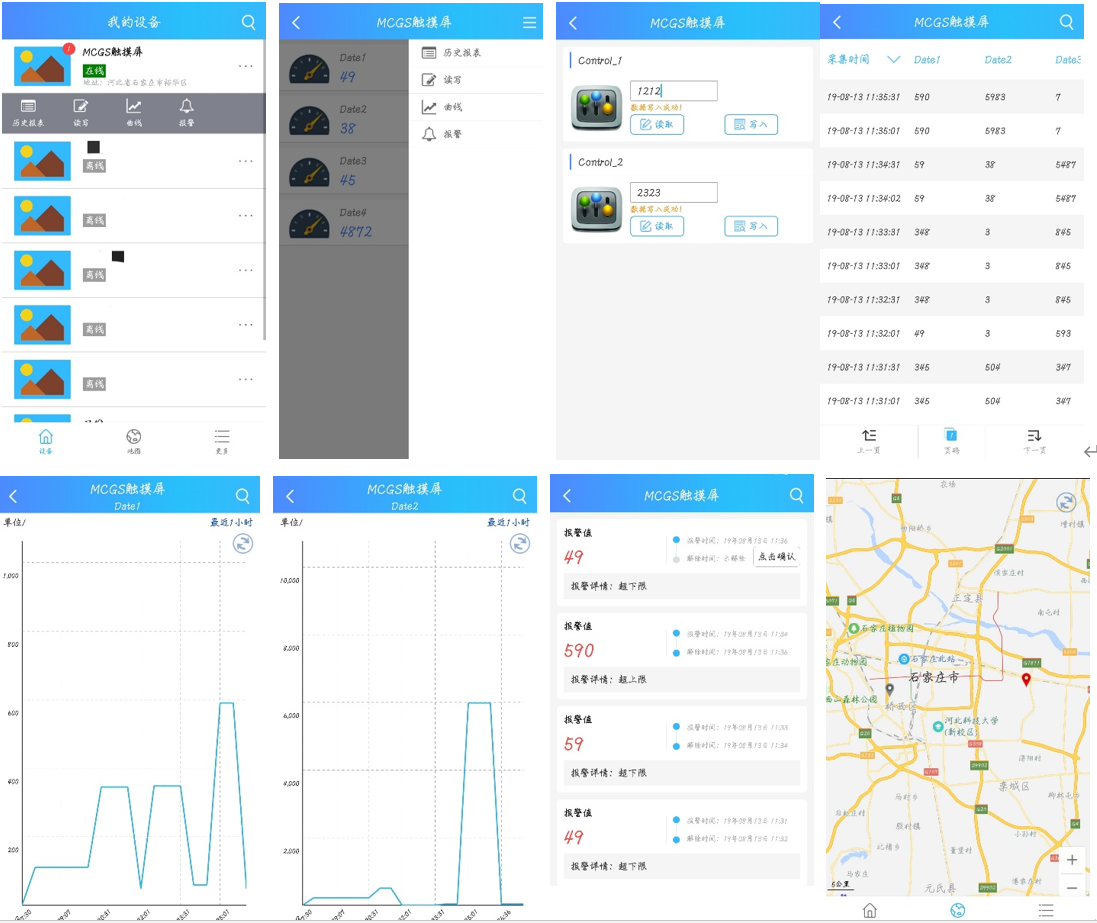Refresh the Date1 chart
1097x923 pixels.
point(243,544)
